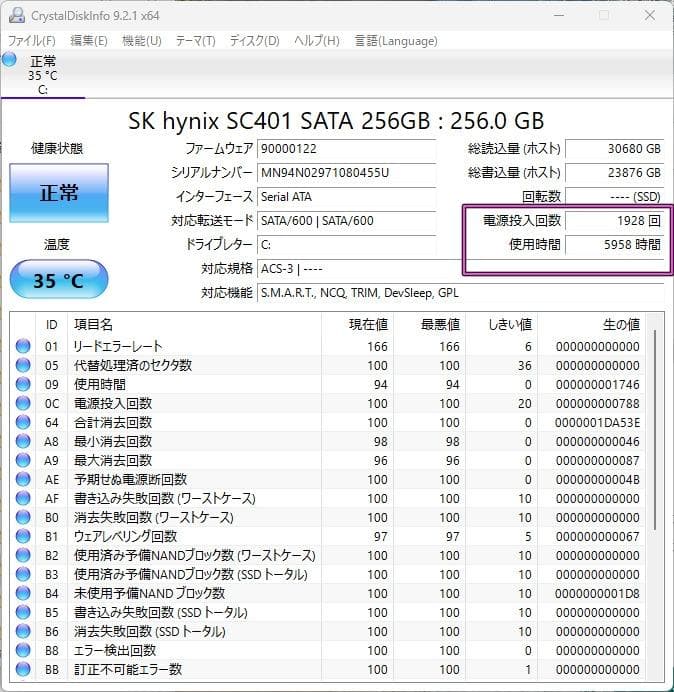Click status orb of 最小消去回数 row

(23, 441)
